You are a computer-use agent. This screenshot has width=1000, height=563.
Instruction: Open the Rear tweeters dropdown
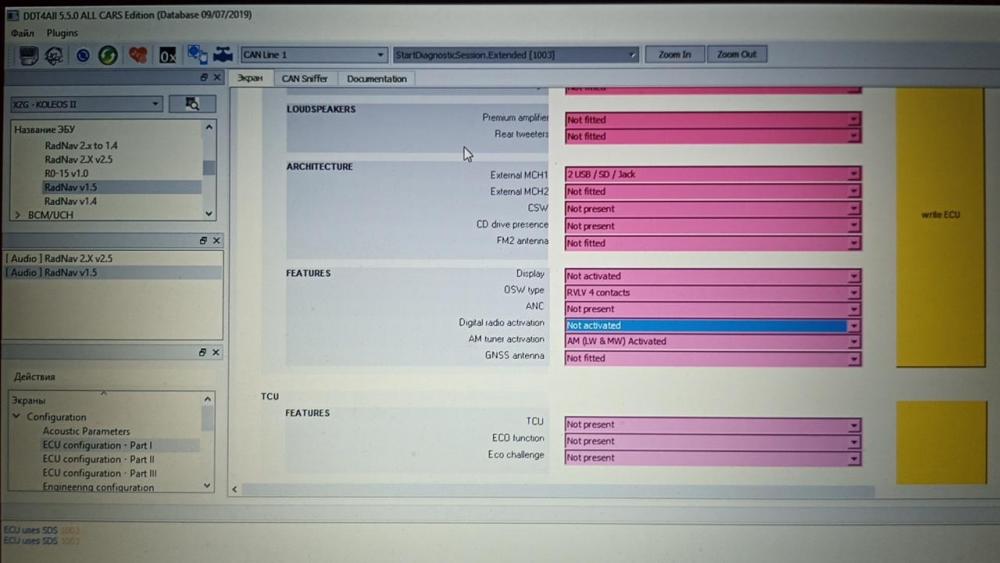(x=713, y=136)
